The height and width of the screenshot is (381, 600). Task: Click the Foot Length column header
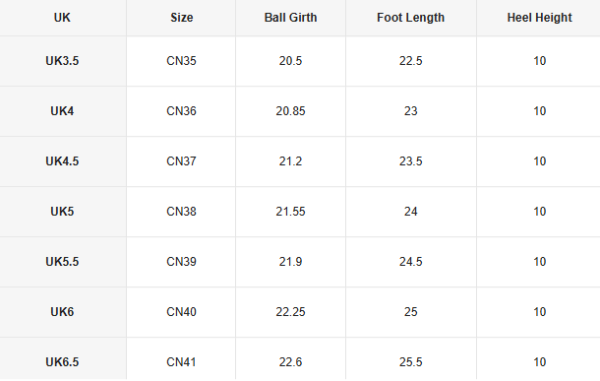click(411, 18)
